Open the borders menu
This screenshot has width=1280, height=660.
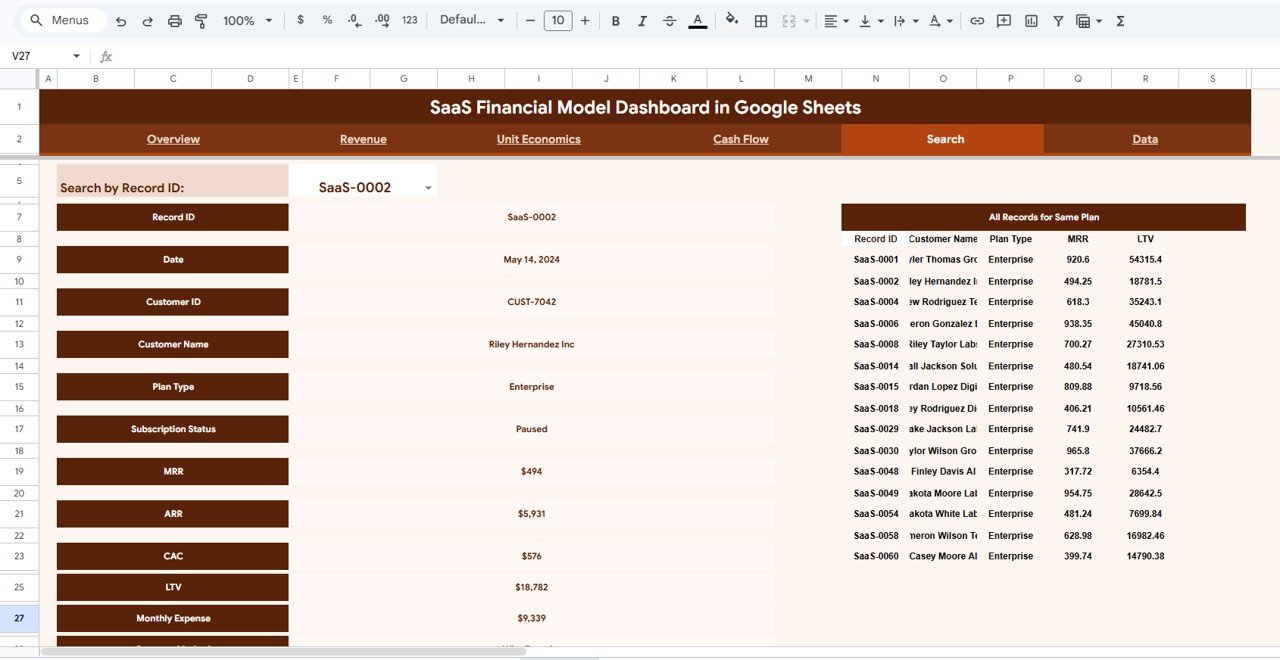tap(760, 19)
